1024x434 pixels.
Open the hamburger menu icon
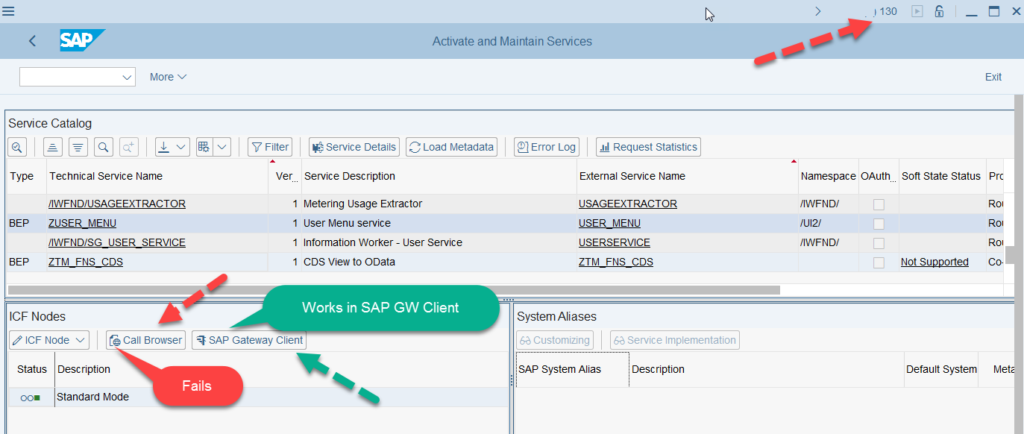click(x=9, y=11)
